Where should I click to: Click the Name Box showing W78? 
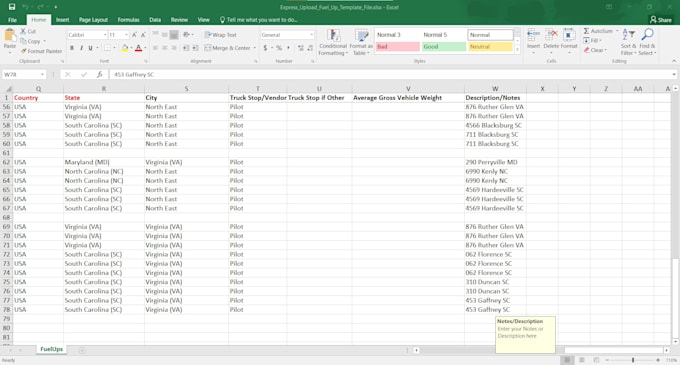[24, 75]
